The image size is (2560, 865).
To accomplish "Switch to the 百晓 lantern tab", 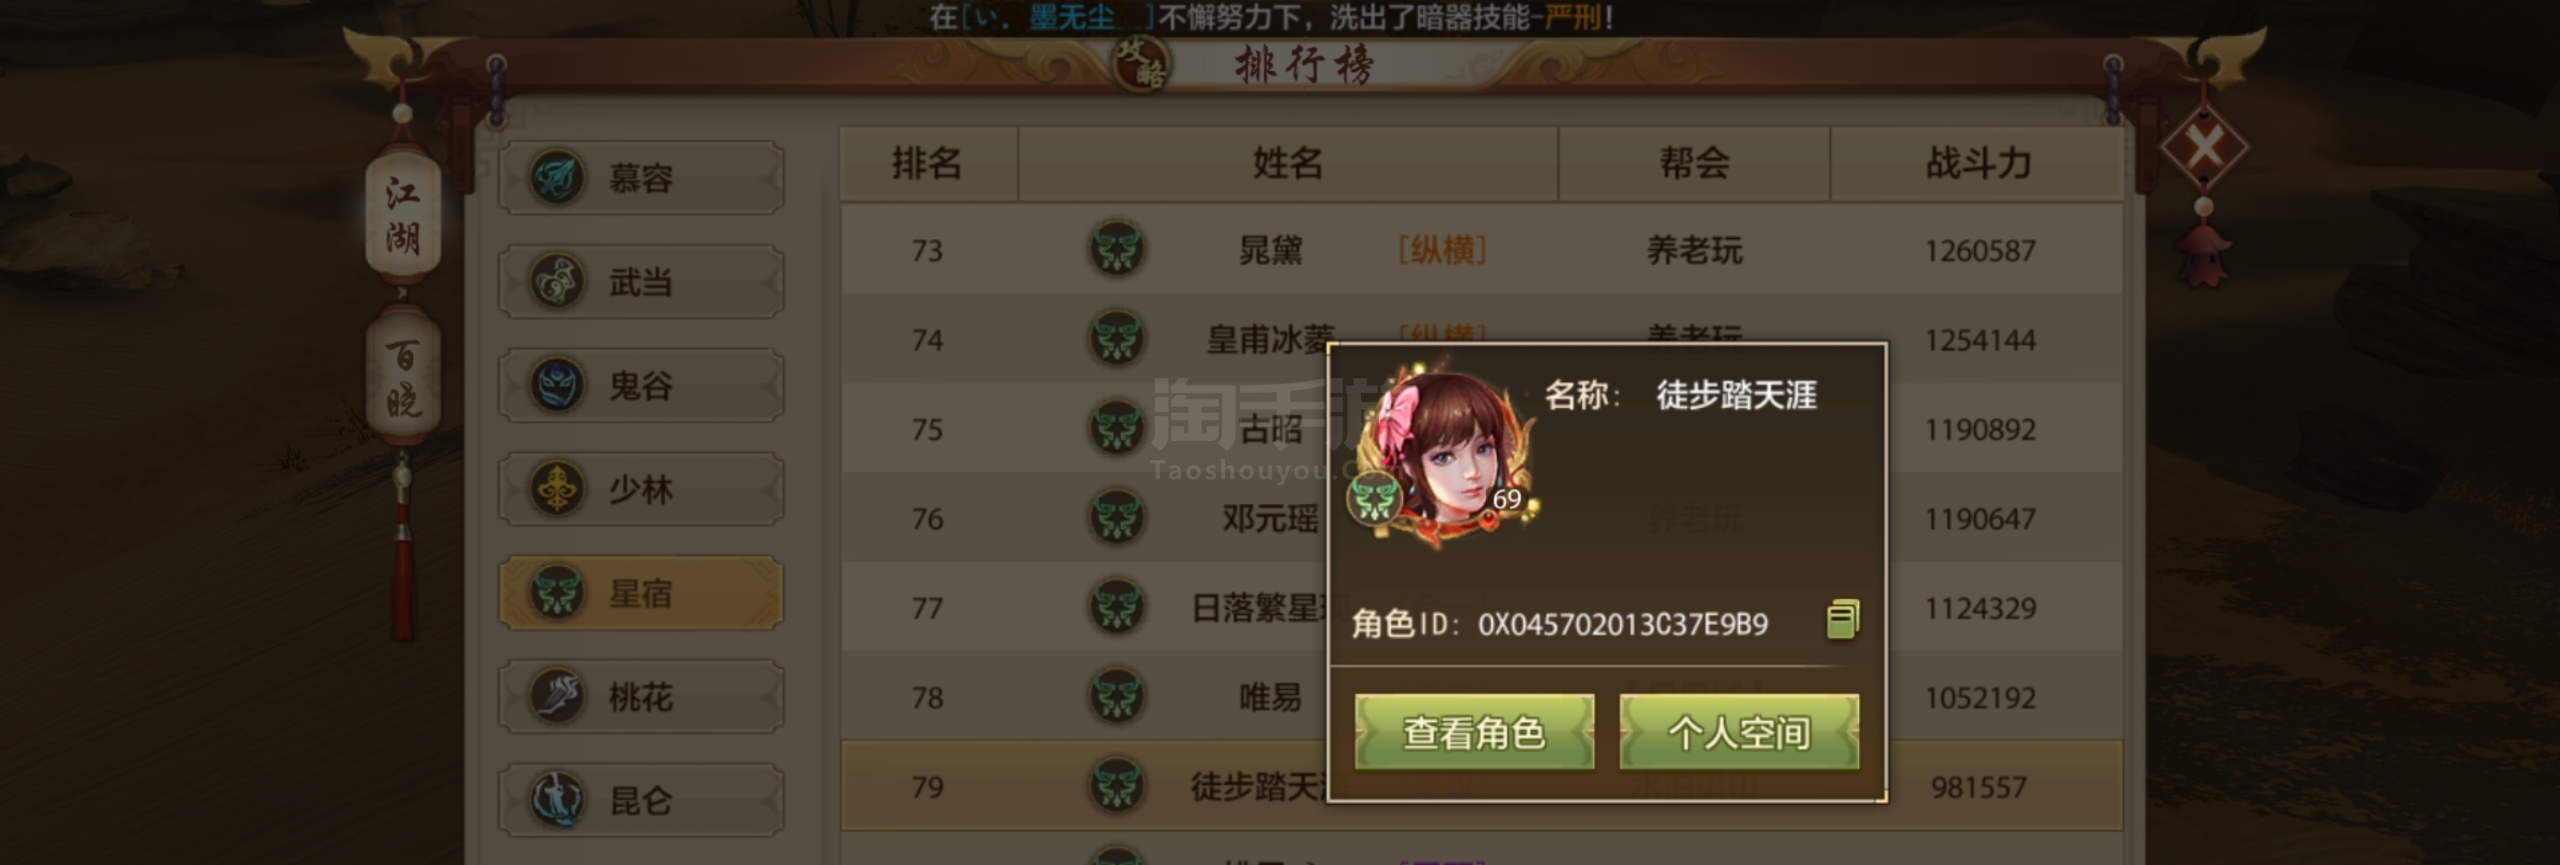I will coord(403,377).
